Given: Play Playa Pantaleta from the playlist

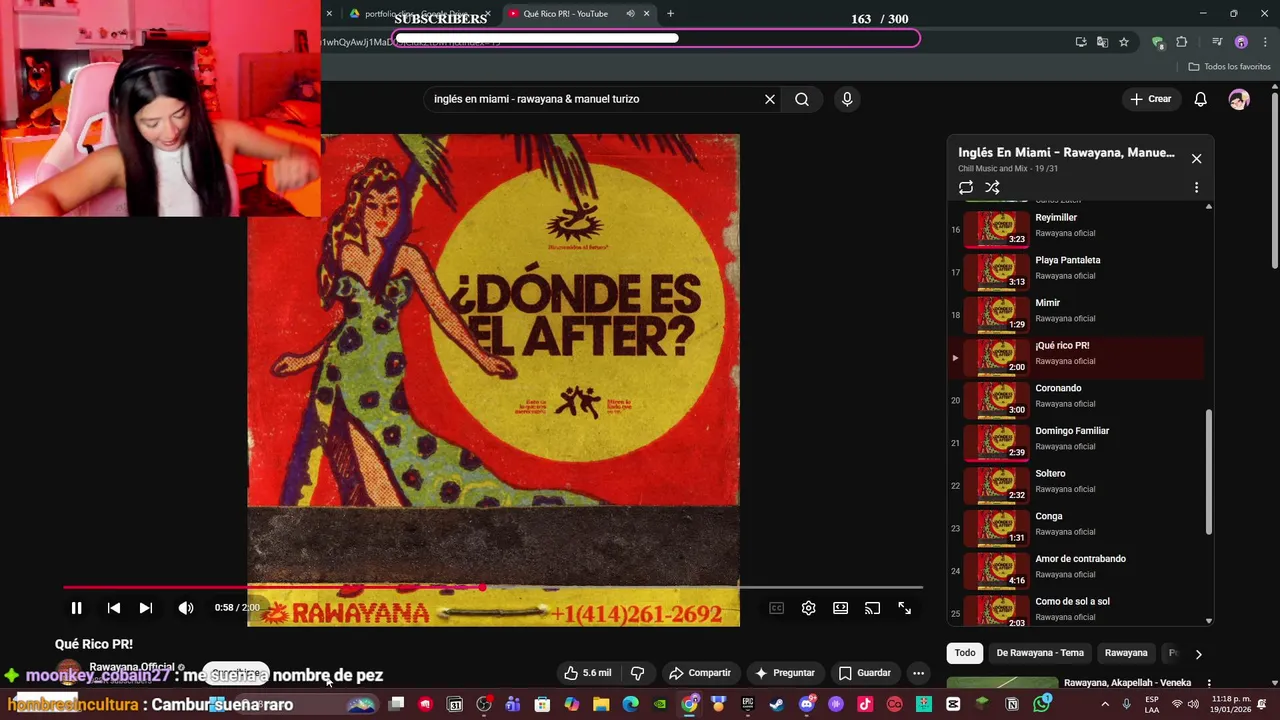Looking at the screenshot, I should point(1076,271).
